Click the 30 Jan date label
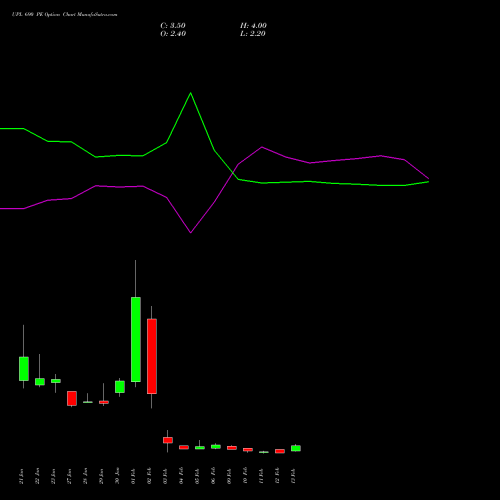Viewport: 500px width, 500px height. 118,476
